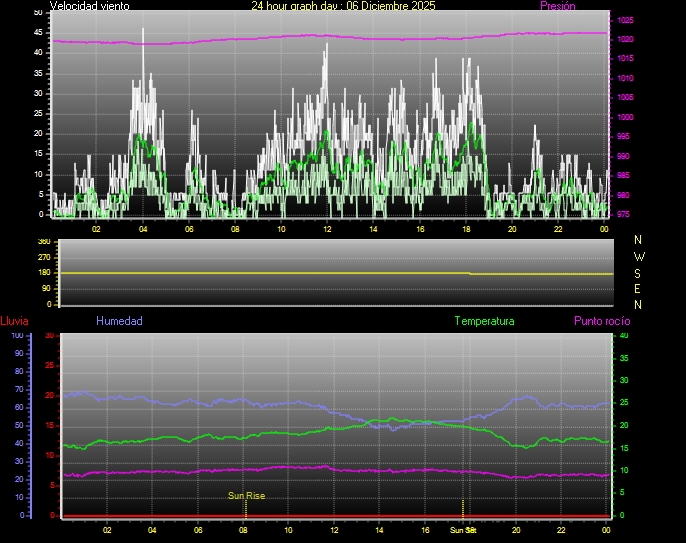Click the yellow wind direction line

point(300,273)
